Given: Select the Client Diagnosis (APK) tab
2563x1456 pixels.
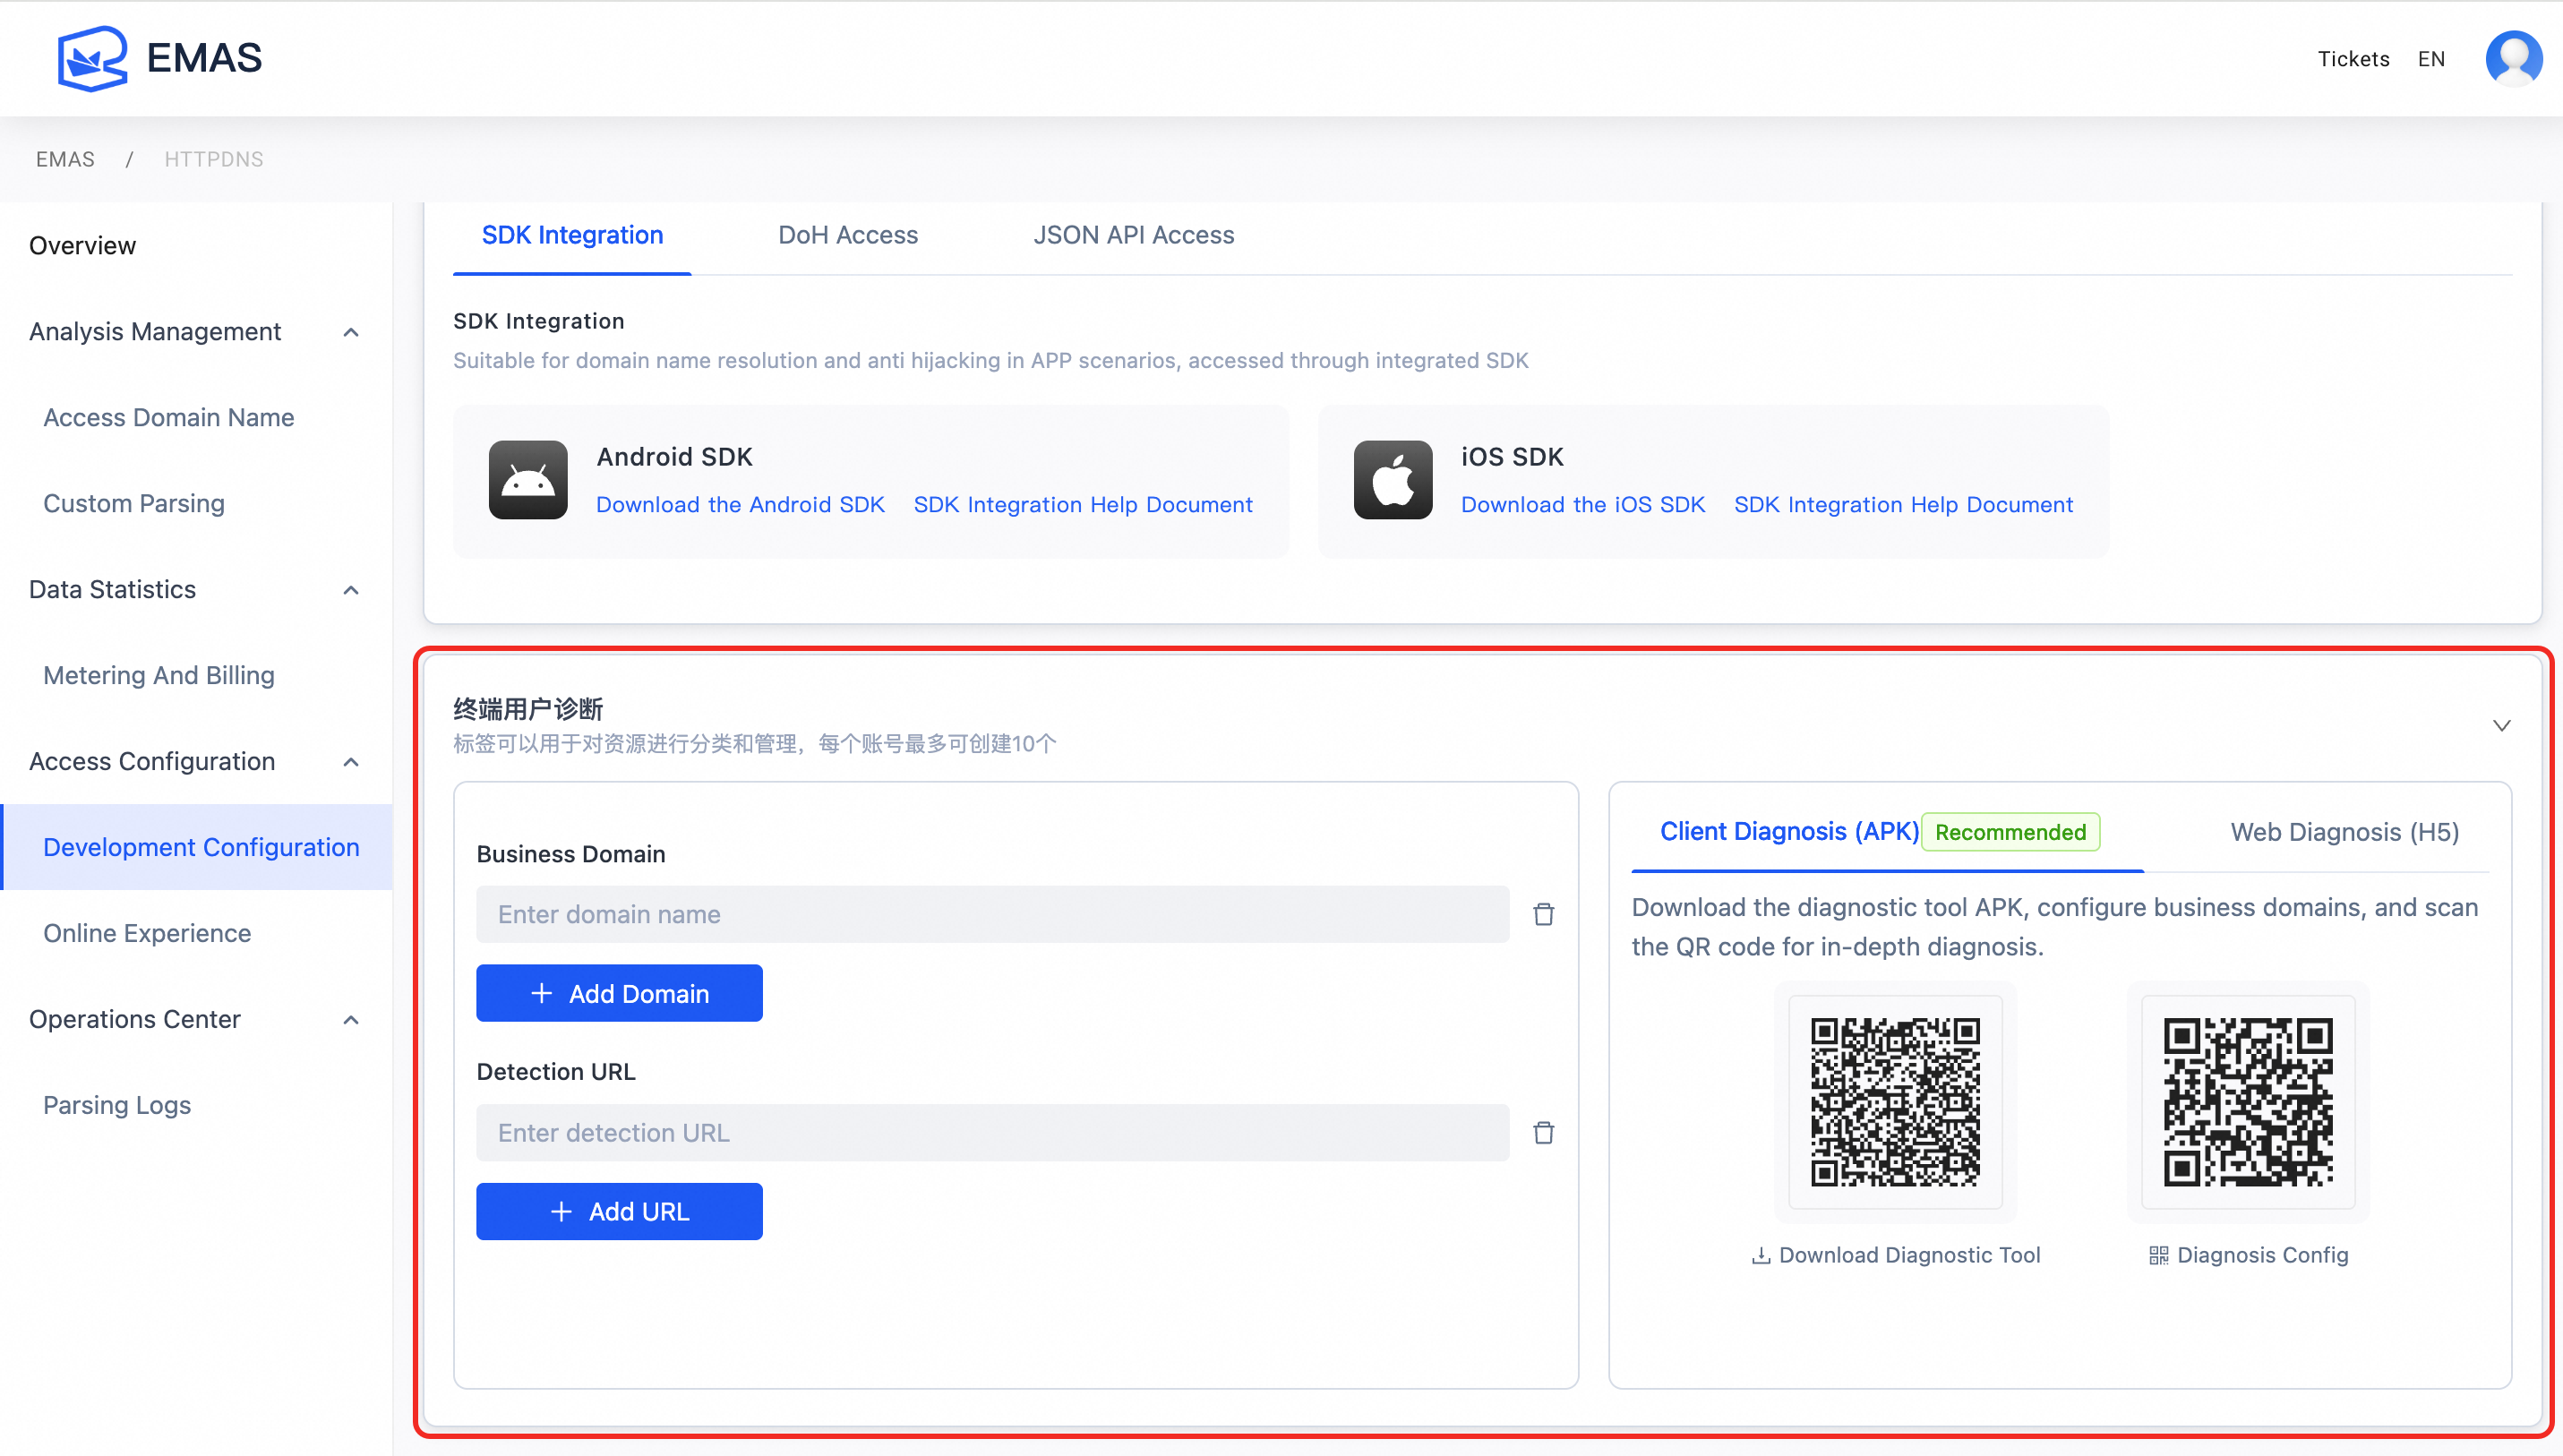Looking at the screenshot, I should 1789,832.
